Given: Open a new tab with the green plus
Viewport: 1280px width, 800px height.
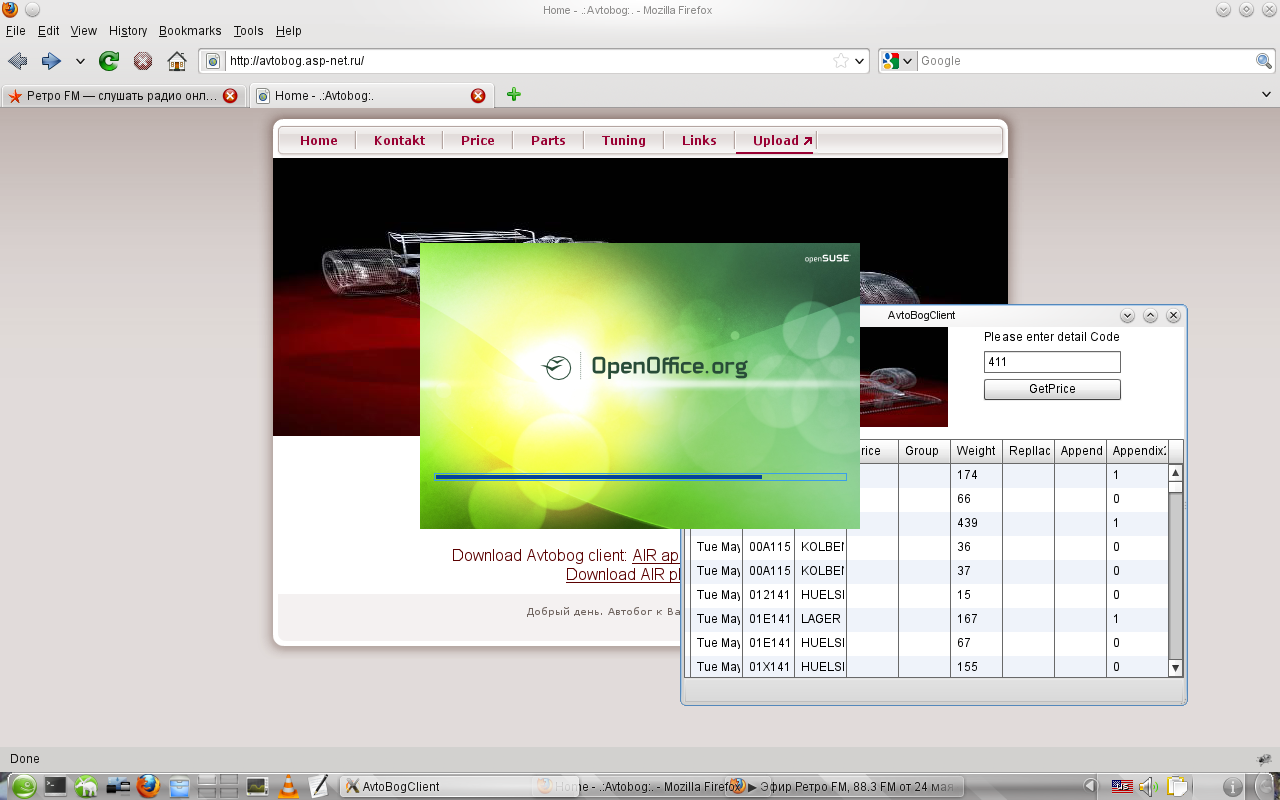Looking at the screenshot, I should pos(514,94).
